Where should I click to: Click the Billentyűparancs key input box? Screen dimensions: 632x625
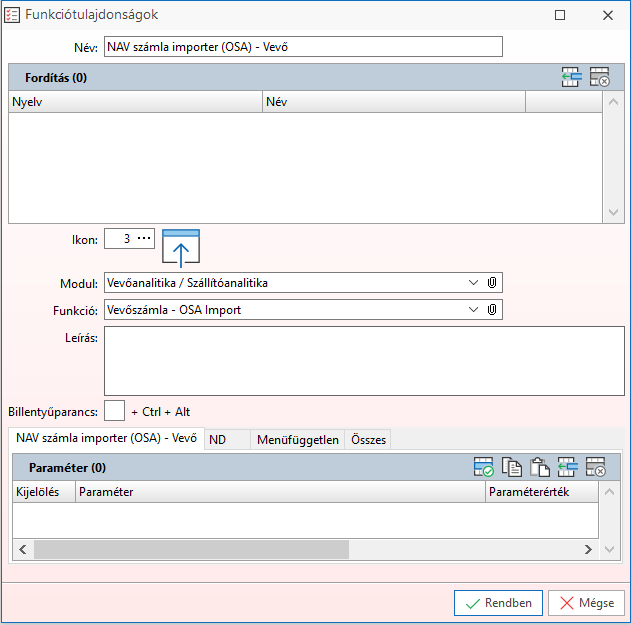[114, 411]
